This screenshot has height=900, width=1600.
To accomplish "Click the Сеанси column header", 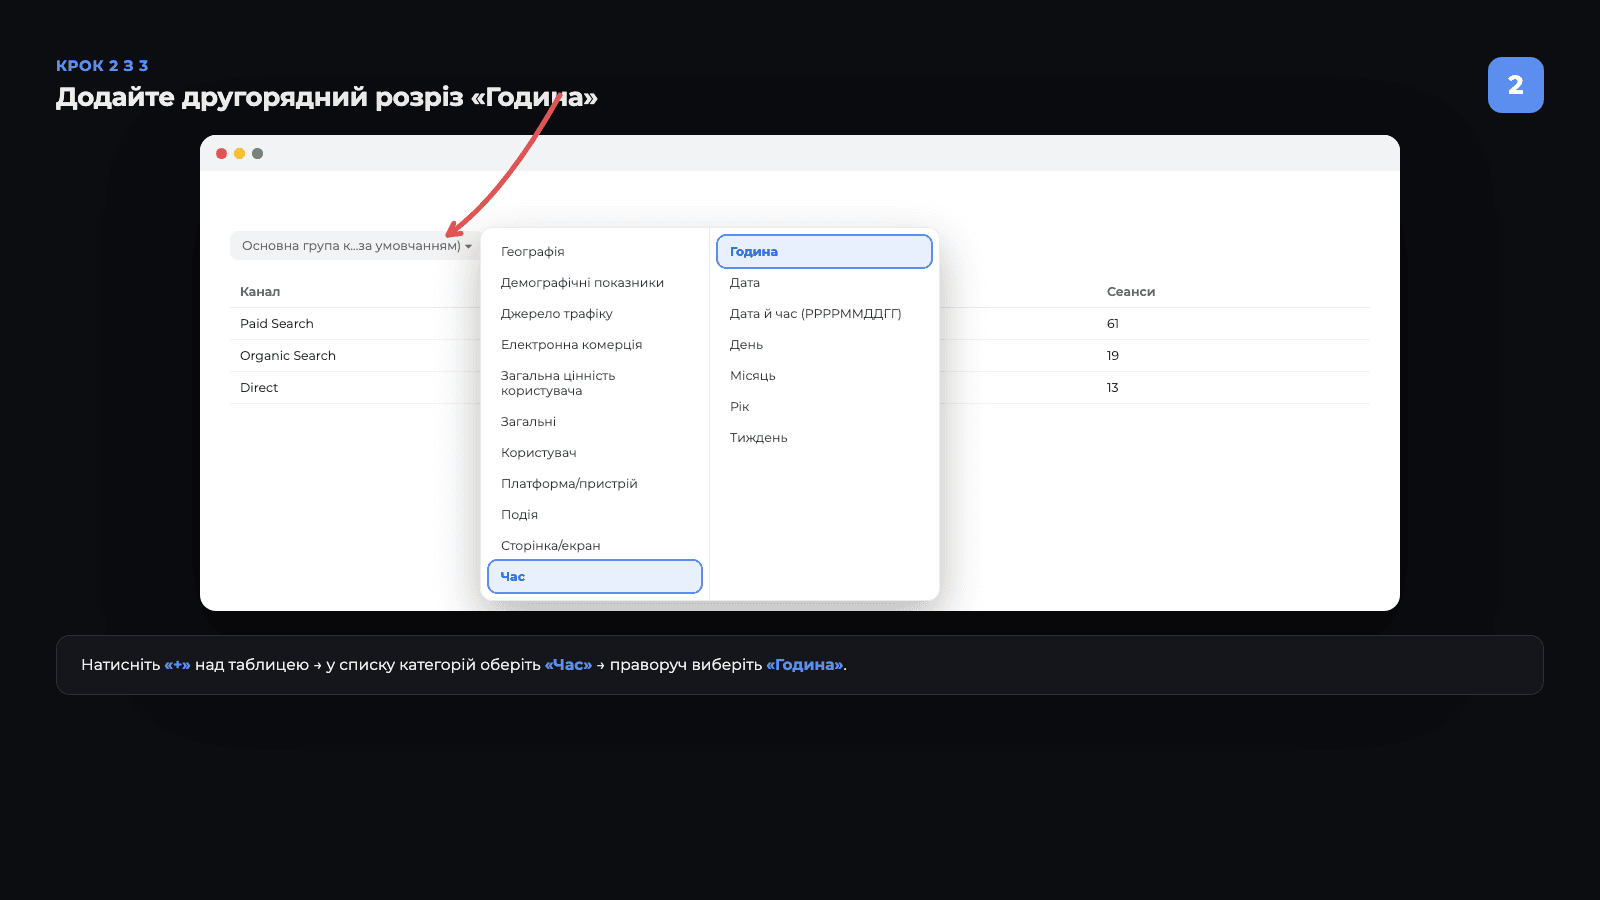I will click(1131, 292).
